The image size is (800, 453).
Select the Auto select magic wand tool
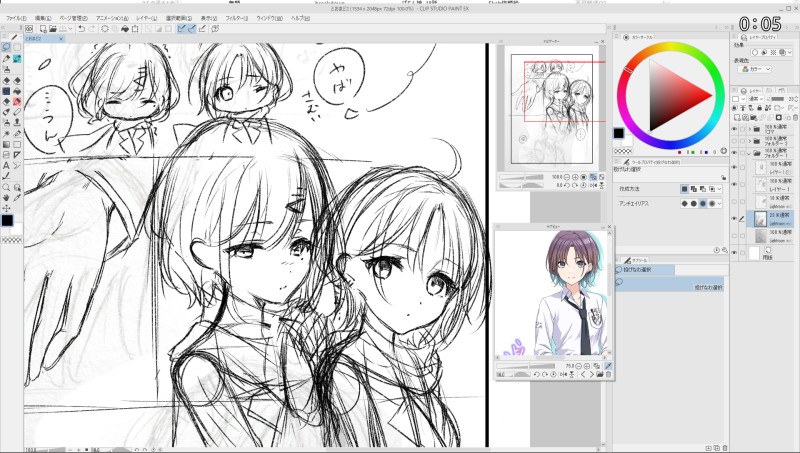(x=6, y=134)
